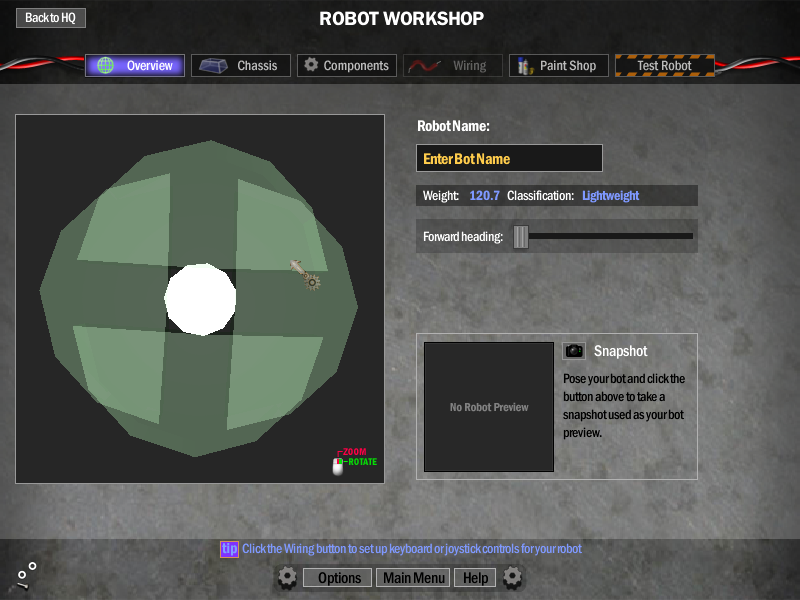Click the 120.7 weight value

[x=484, y=195]
